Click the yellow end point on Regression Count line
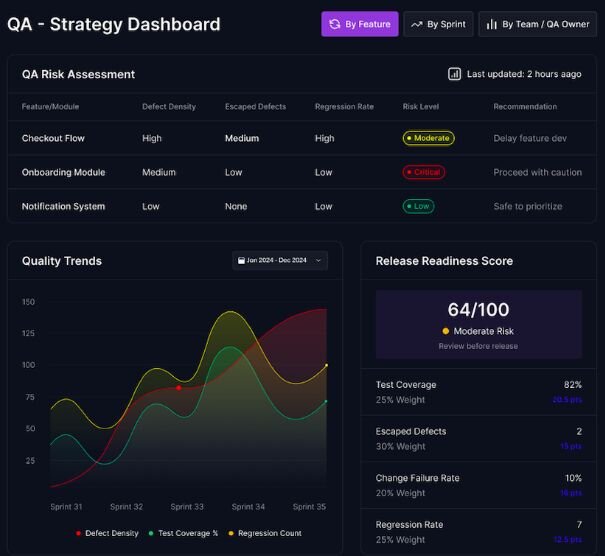Image resolution: width=605 pixels, height=556 pixels. pos(326,366)
